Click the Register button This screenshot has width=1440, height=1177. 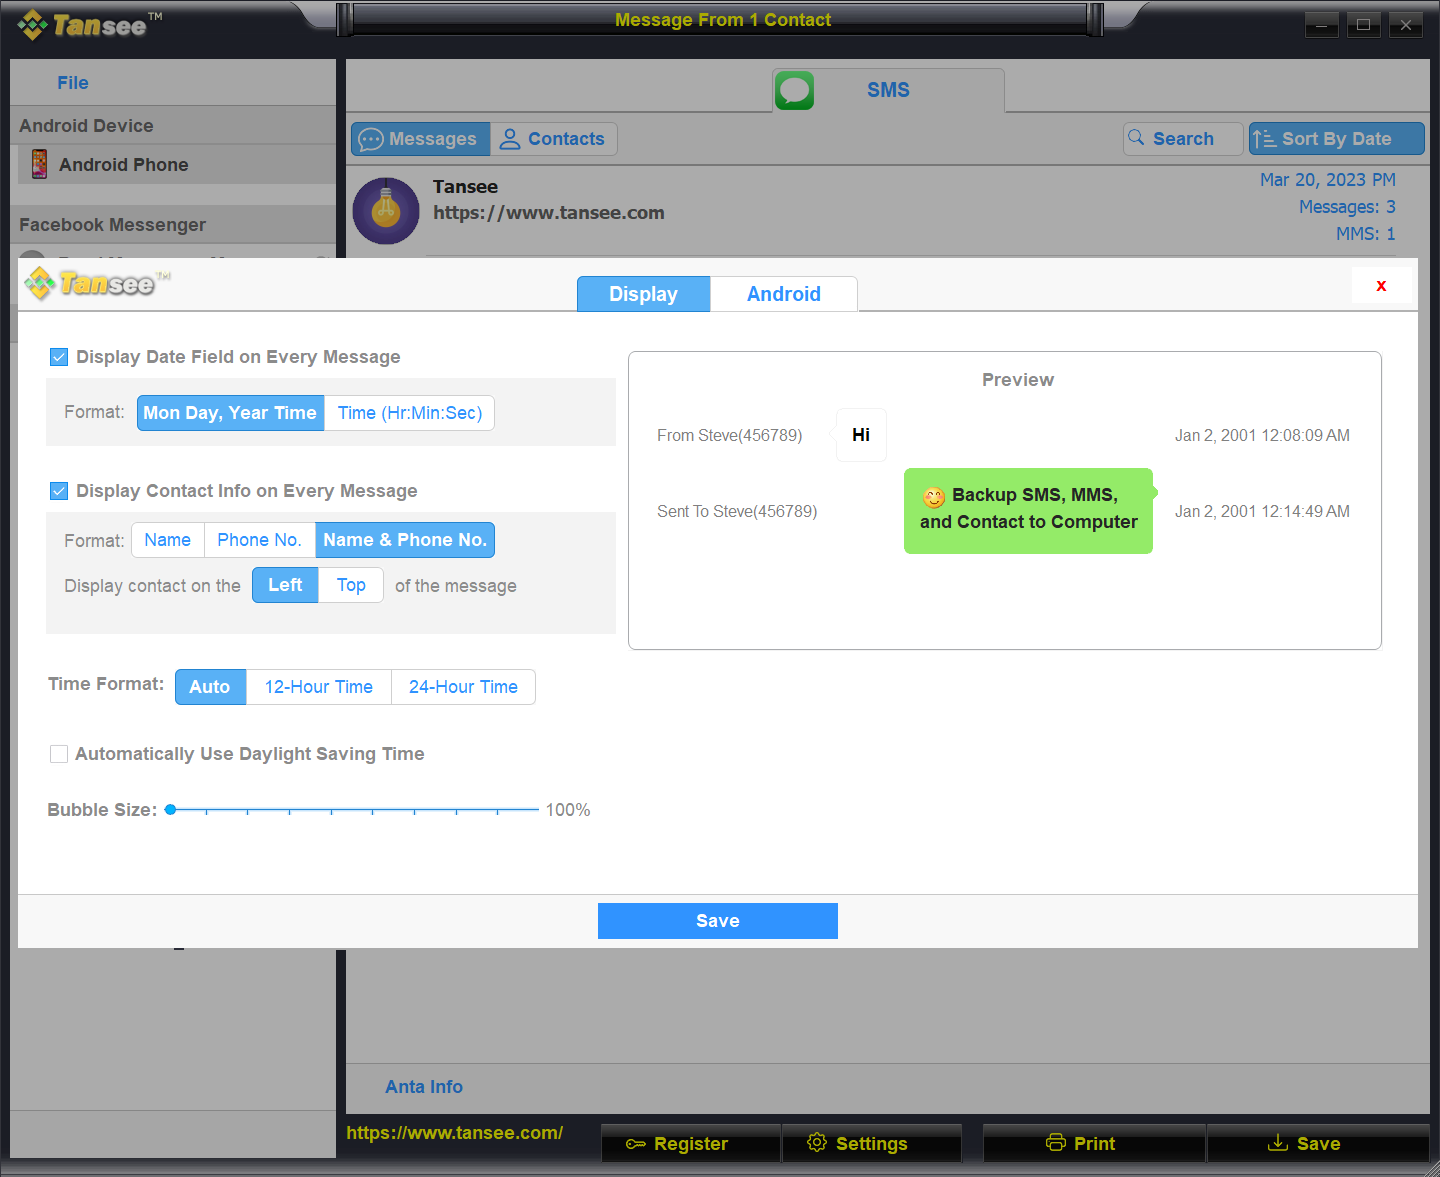pos(691,1143)
